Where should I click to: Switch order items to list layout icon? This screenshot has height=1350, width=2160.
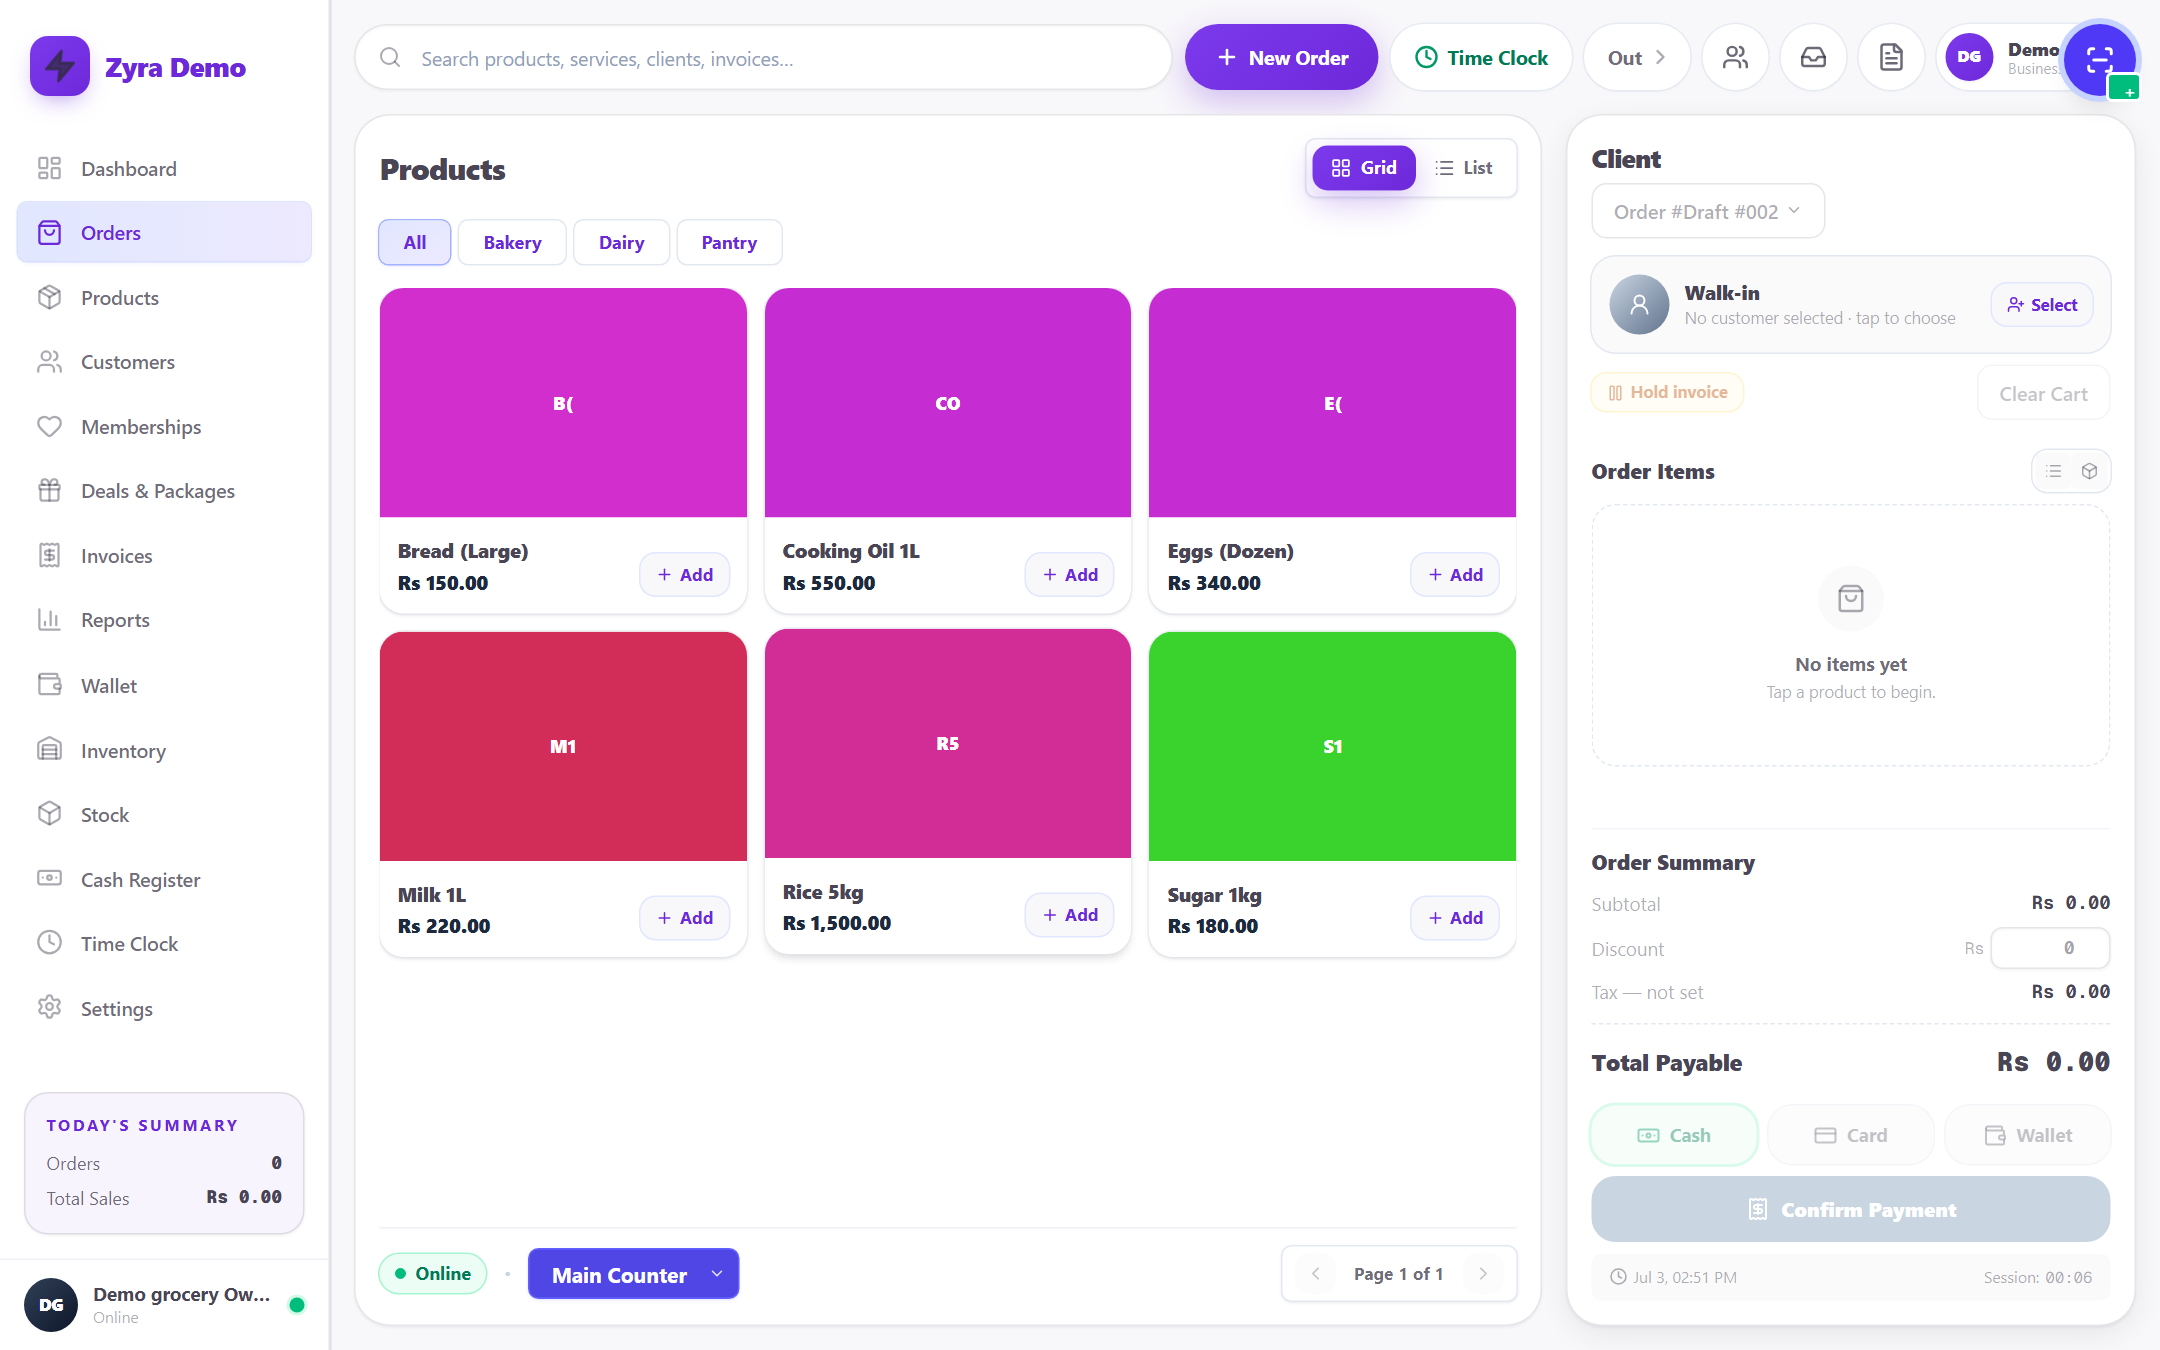(2054, 471)
